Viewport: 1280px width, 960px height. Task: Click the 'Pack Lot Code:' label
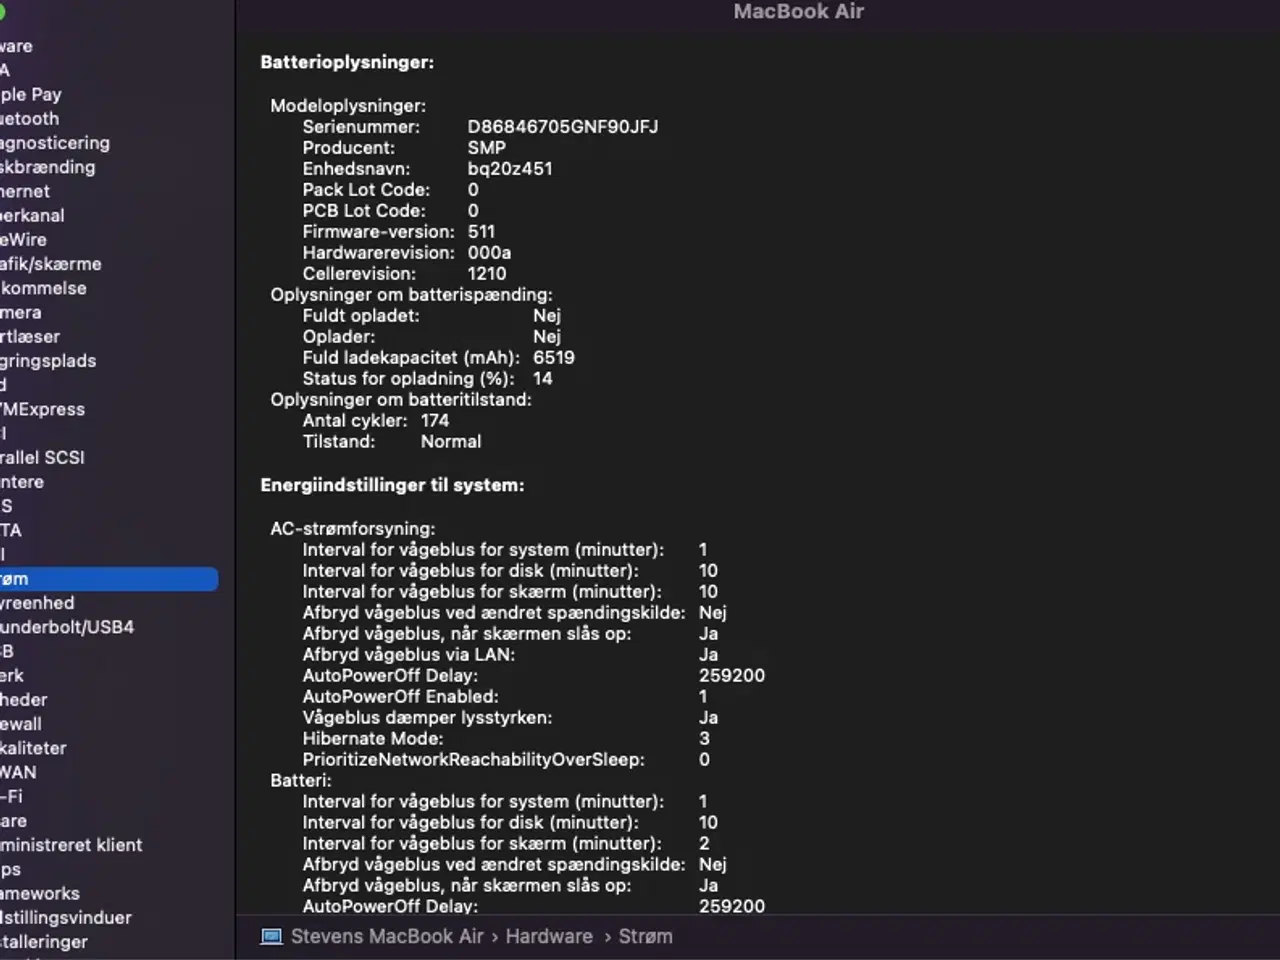(366, 190)
